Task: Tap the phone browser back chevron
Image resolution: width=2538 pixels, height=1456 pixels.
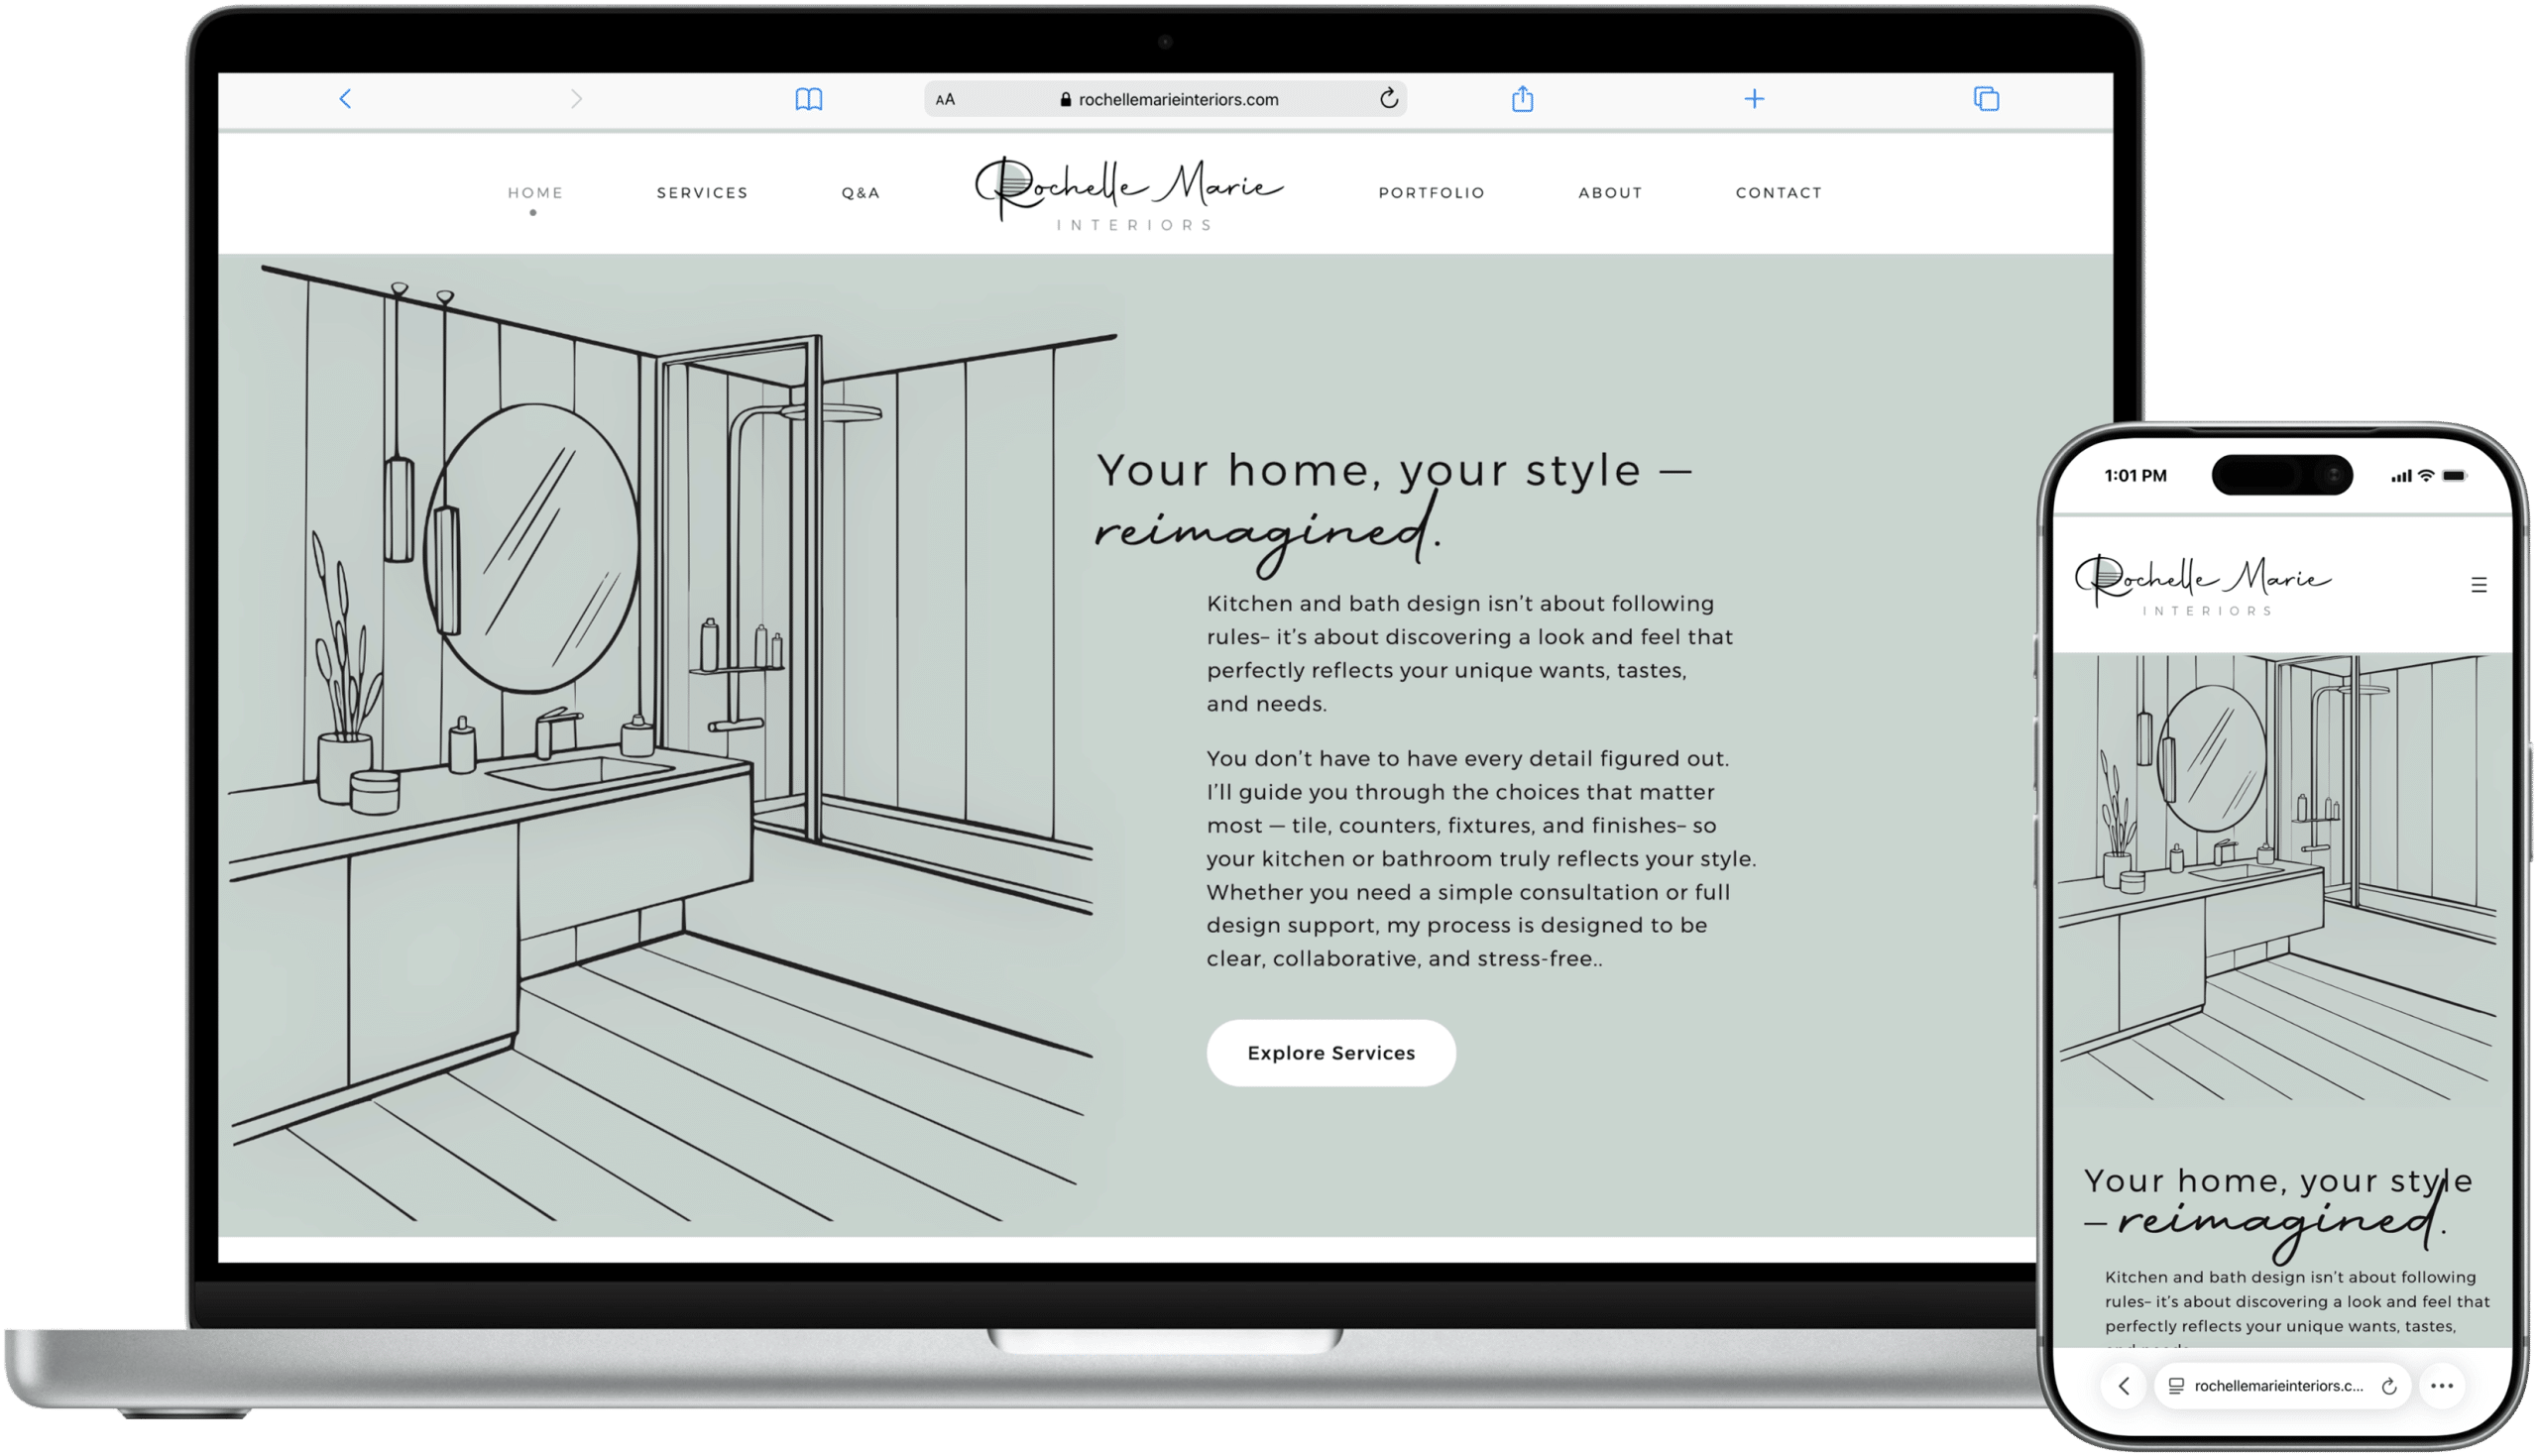Action: [x=2124, y=1385]
